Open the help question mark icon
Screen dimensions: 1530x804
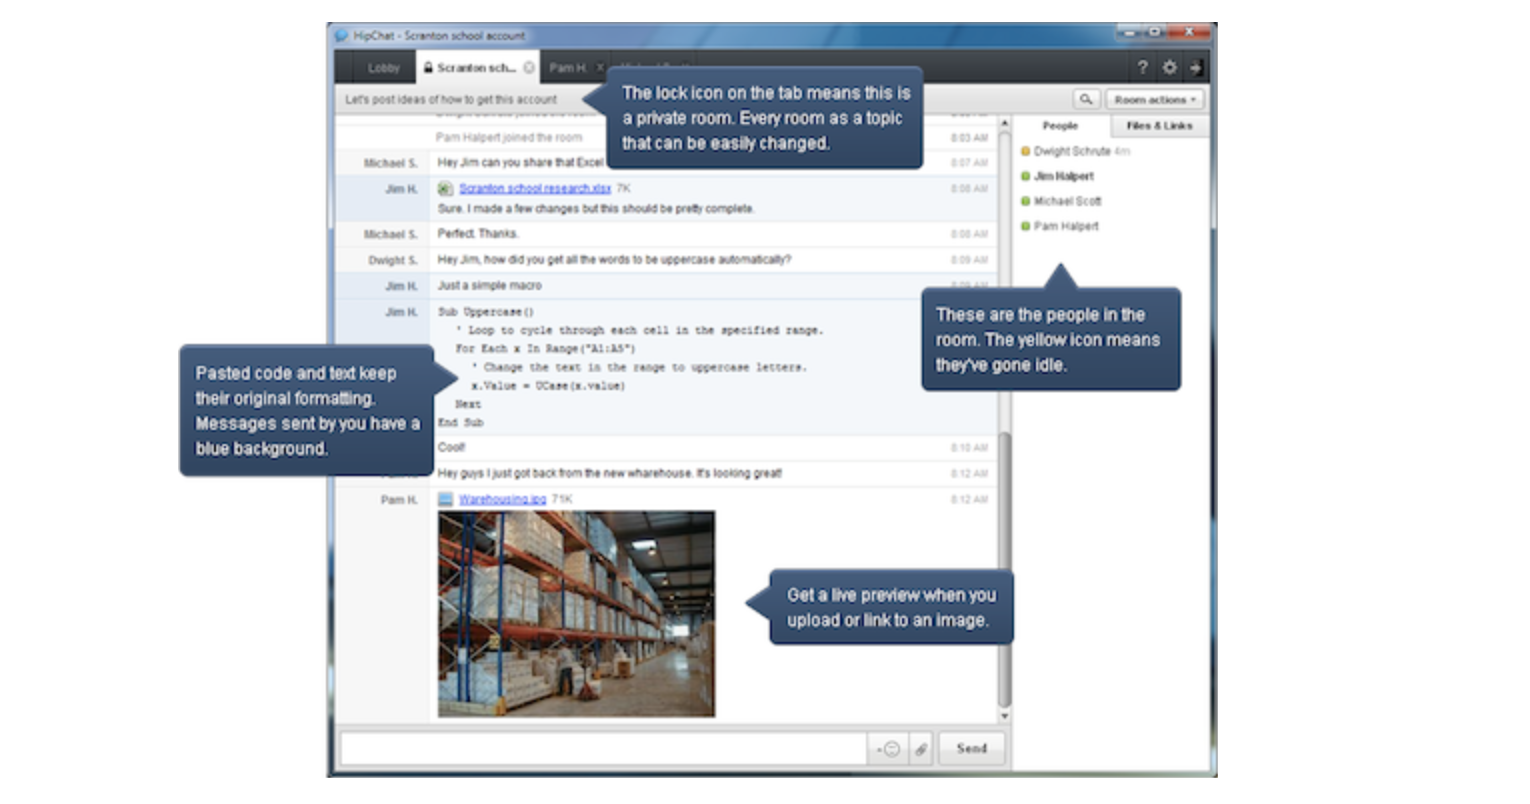point(1142,68)
